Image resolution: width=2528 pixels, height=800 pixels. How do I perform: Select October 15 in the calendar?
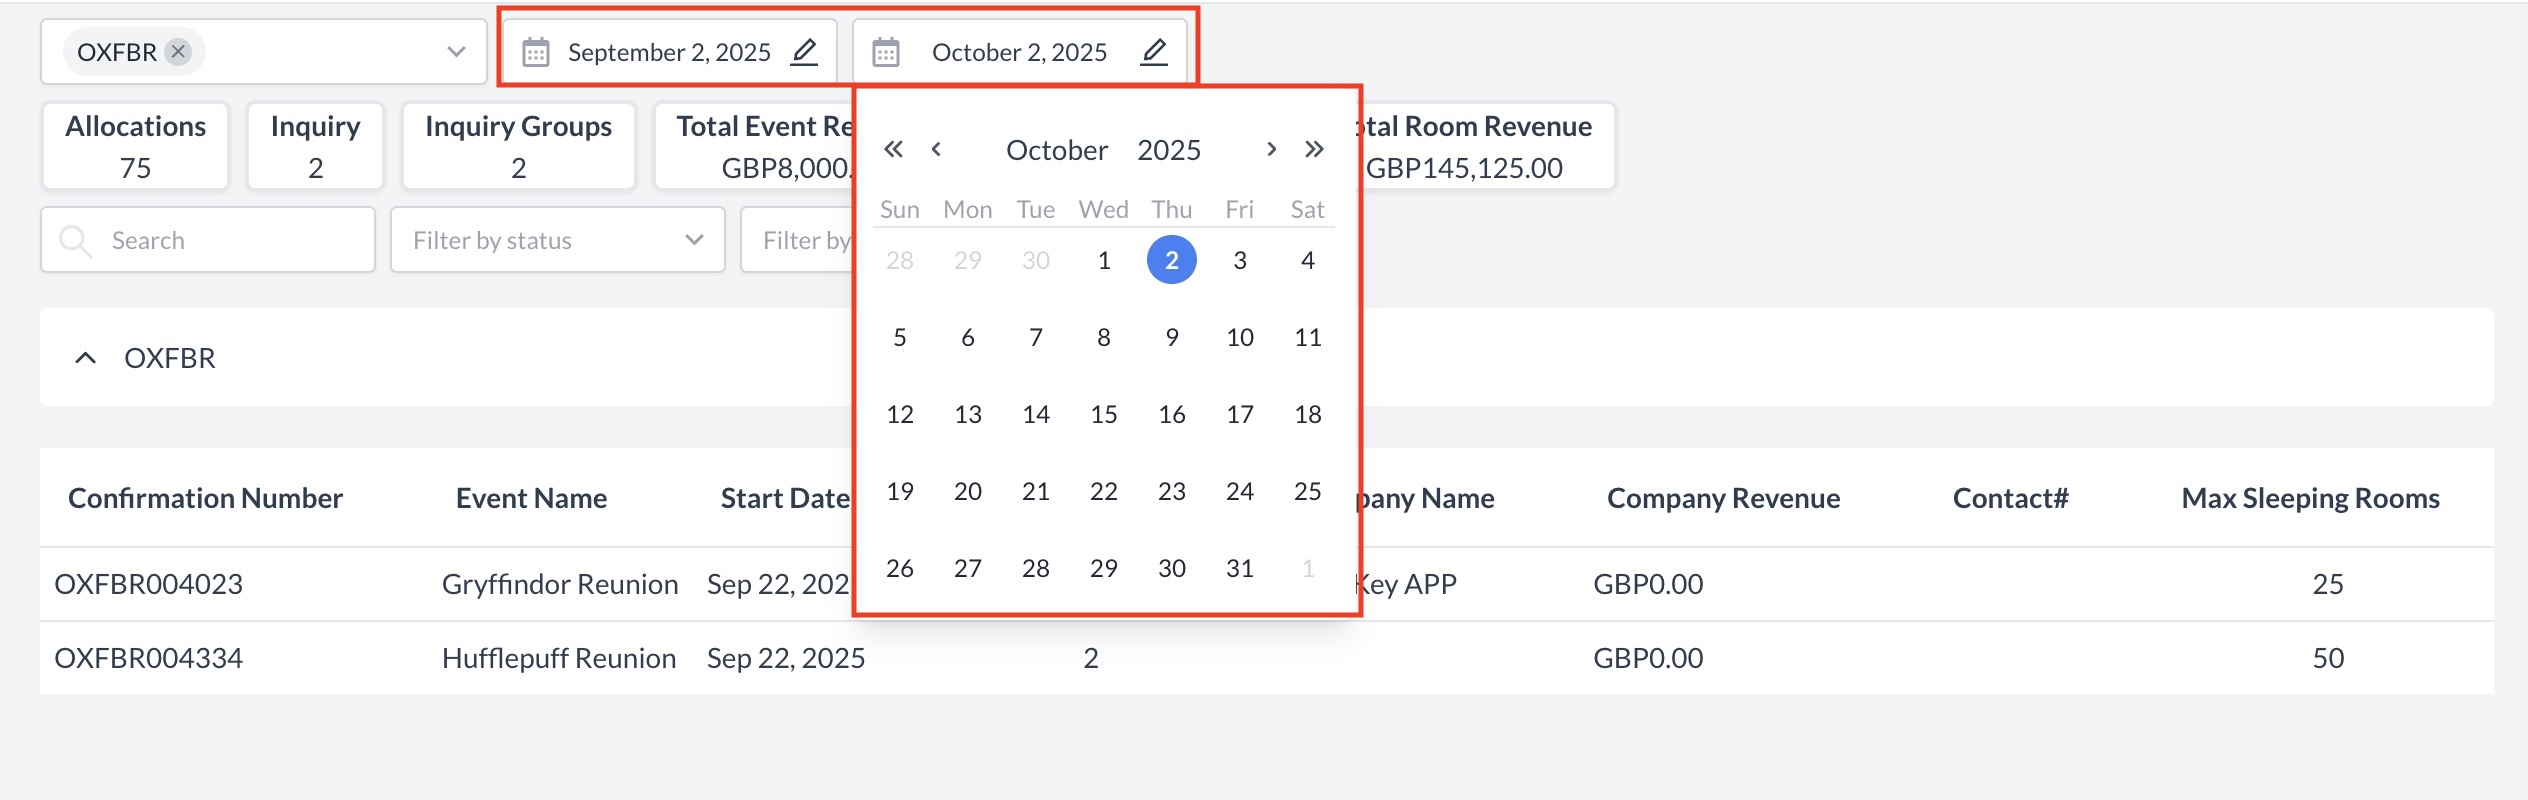click(1103, 414)
